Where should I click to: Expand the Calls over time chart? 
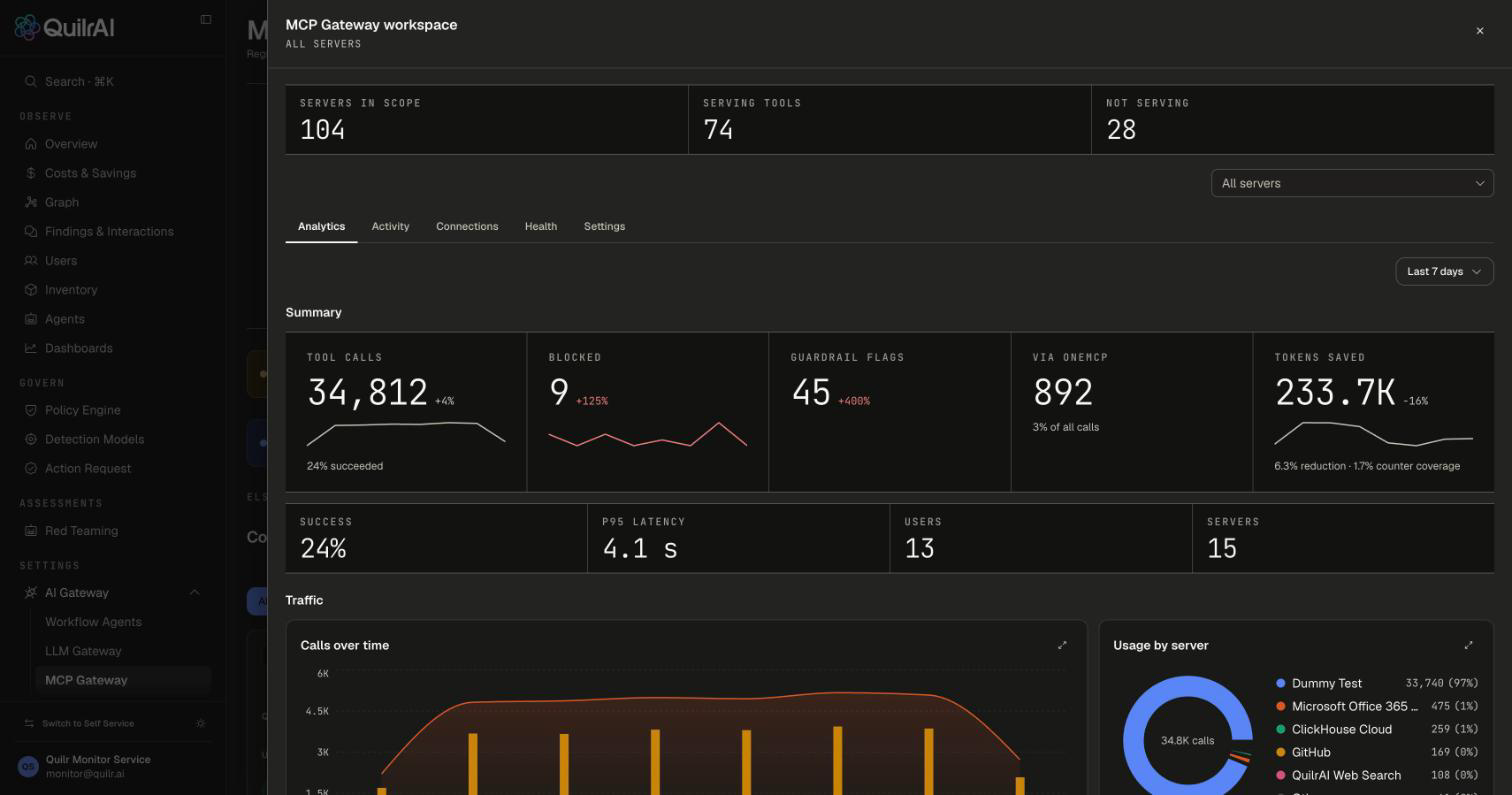tap(1062, 645)
